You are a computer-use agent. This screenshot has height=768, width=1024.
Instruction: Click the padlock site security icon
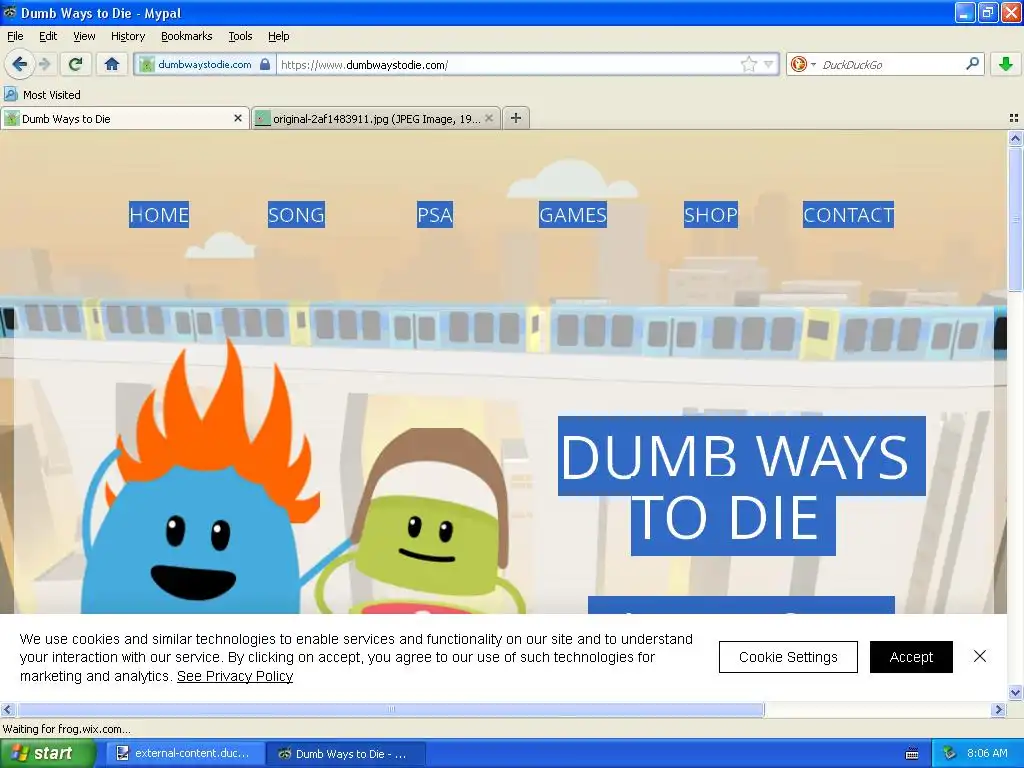[x=264, y=64]
